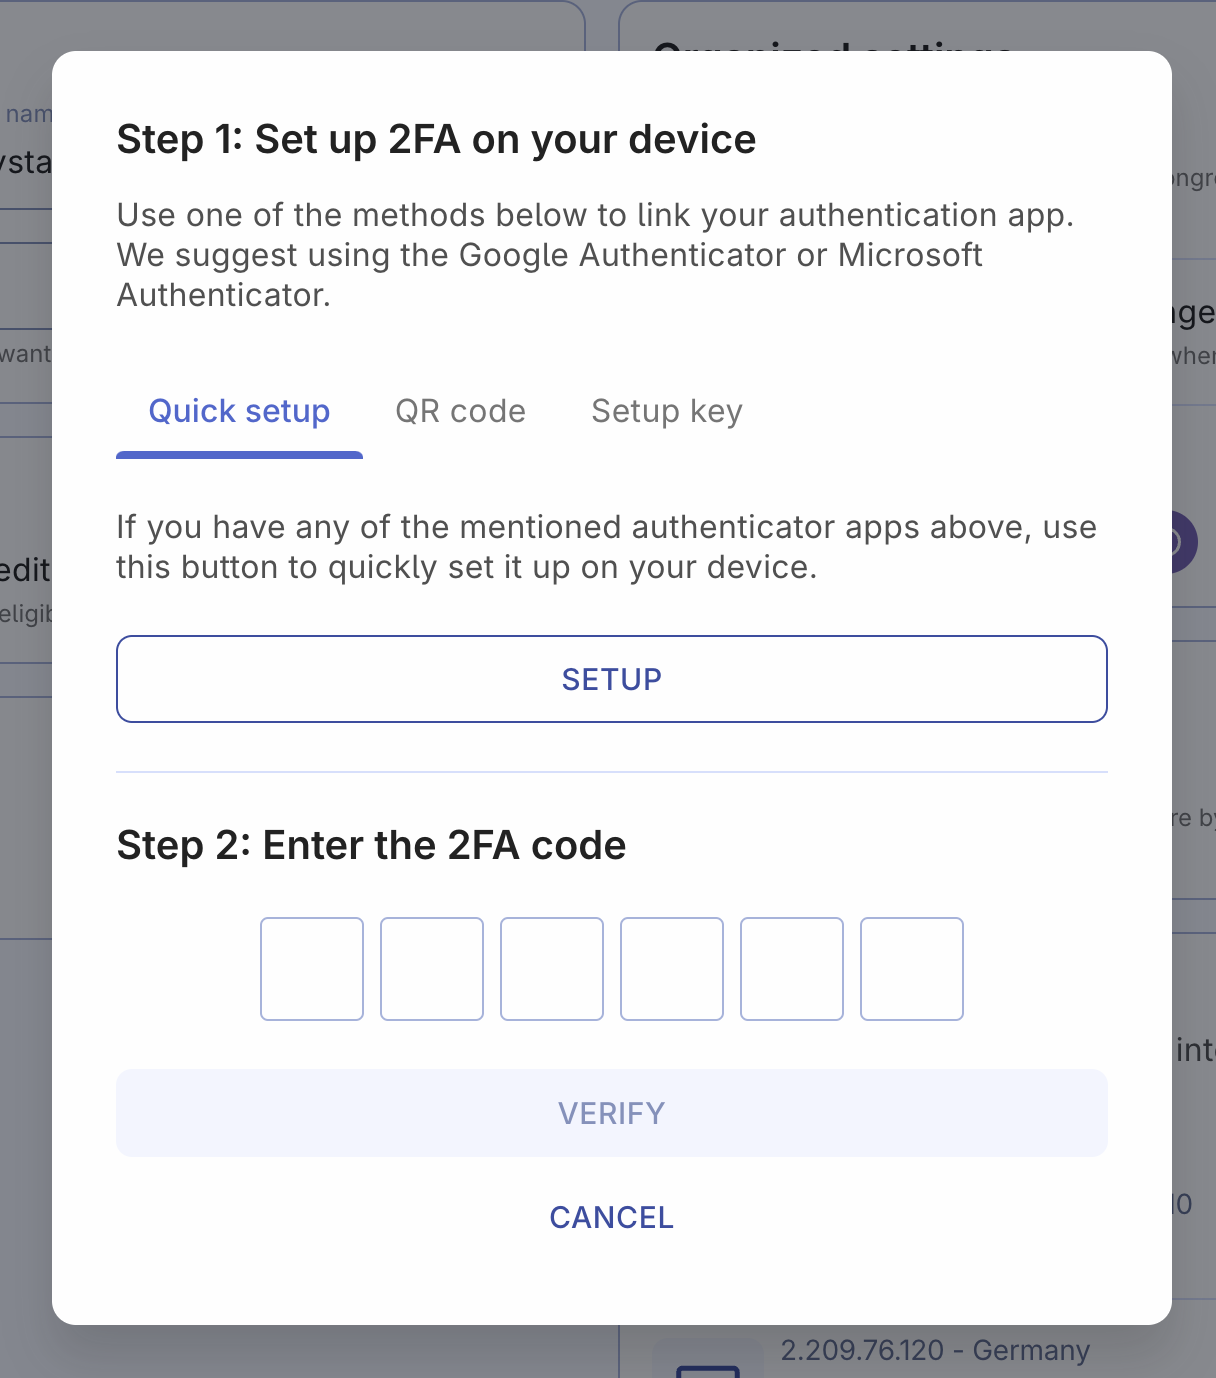The width and height of the screenshot is (1216, 1378).
Task: Click the SETUP button to link your authenticator
Action: pyautogui.click(x=611, y=679)
